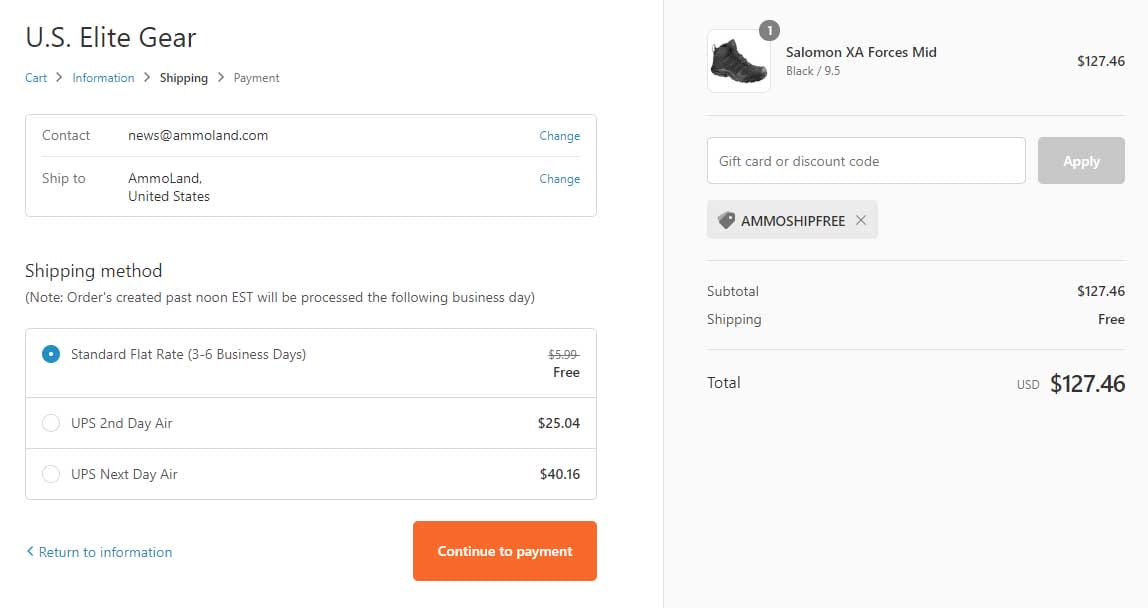Viewport: 1148px width, 608px height.
Task: Click the U.S. Elite Gear store title
Action: point(111,38)
